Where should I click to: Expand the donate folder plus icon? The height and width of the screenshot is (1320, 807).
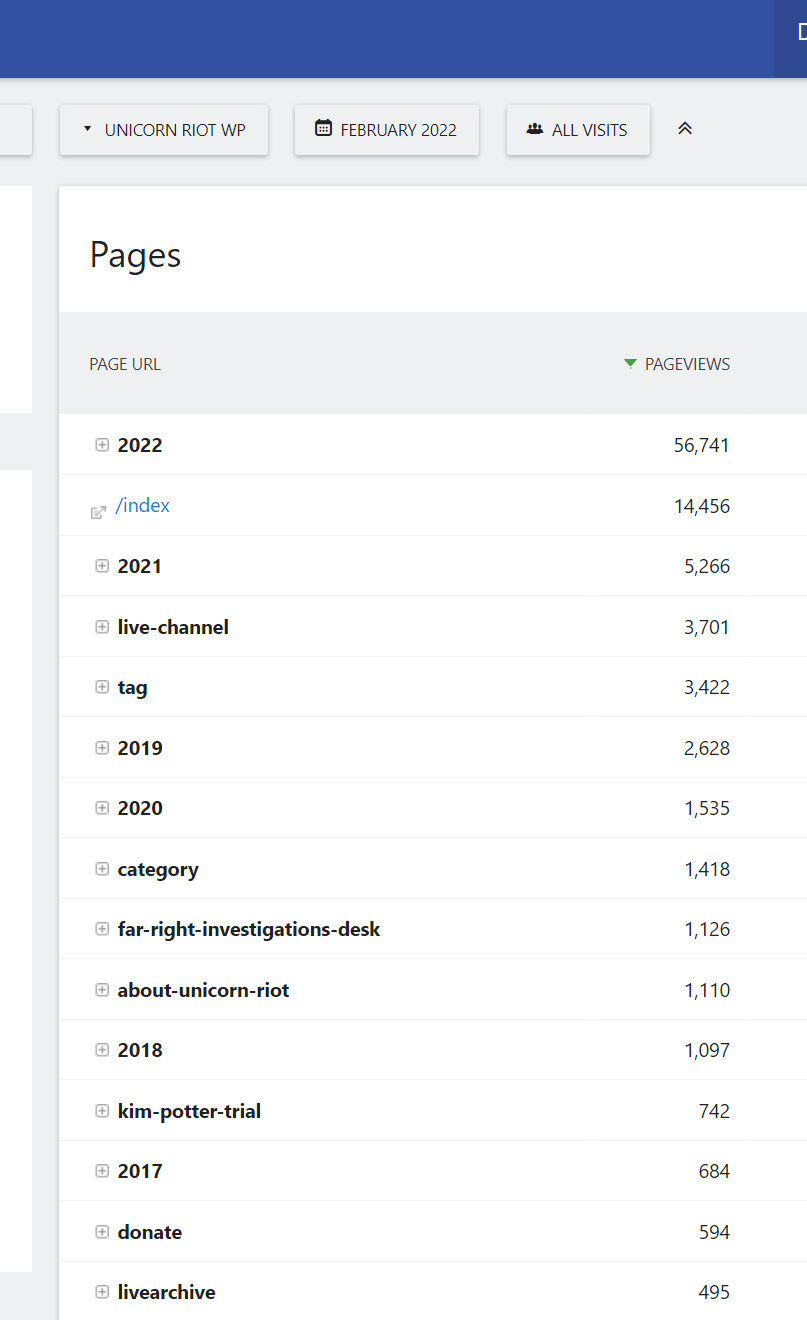pos(102,1232)
